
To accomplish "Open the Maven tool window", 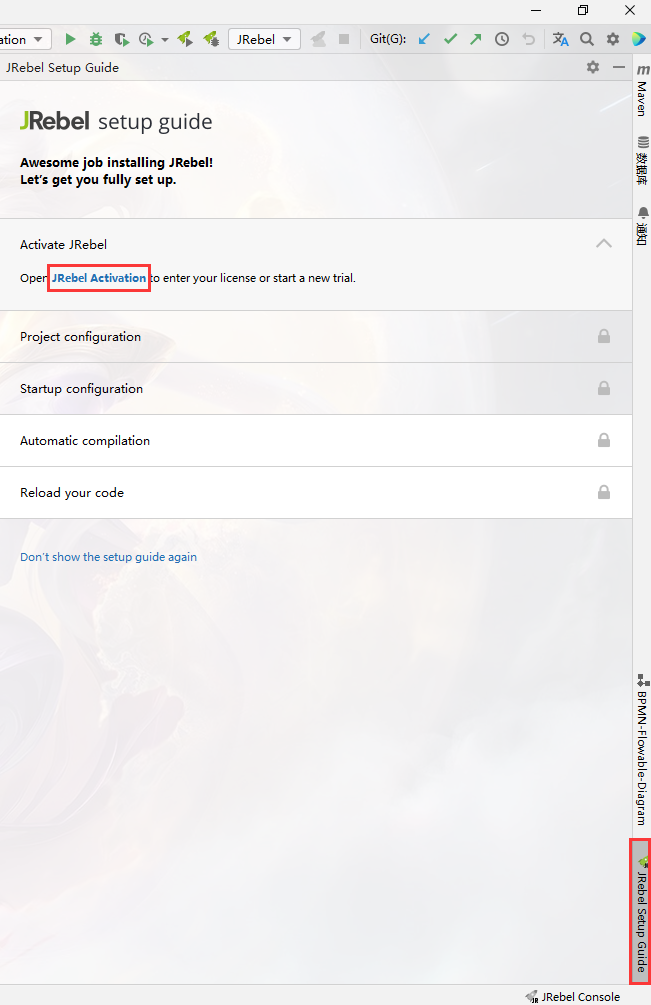I will pos(642,90).
